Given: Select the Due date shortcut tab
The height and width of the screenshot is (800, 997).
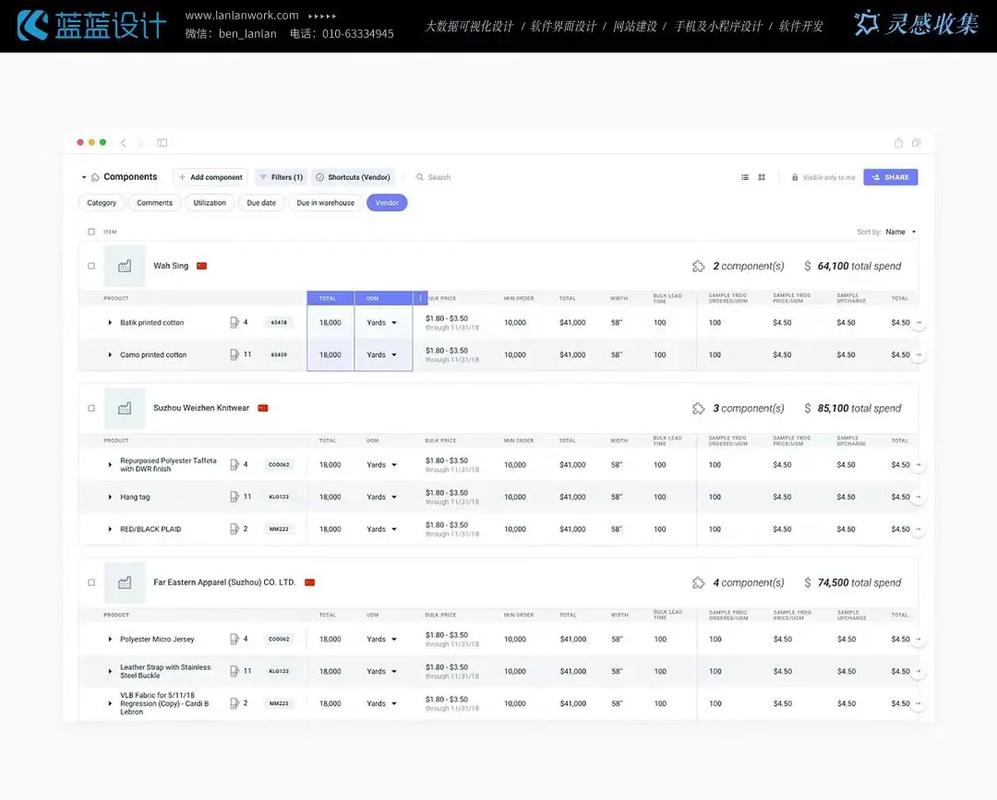Looking at the screenshot, I should tap(261, 203).
